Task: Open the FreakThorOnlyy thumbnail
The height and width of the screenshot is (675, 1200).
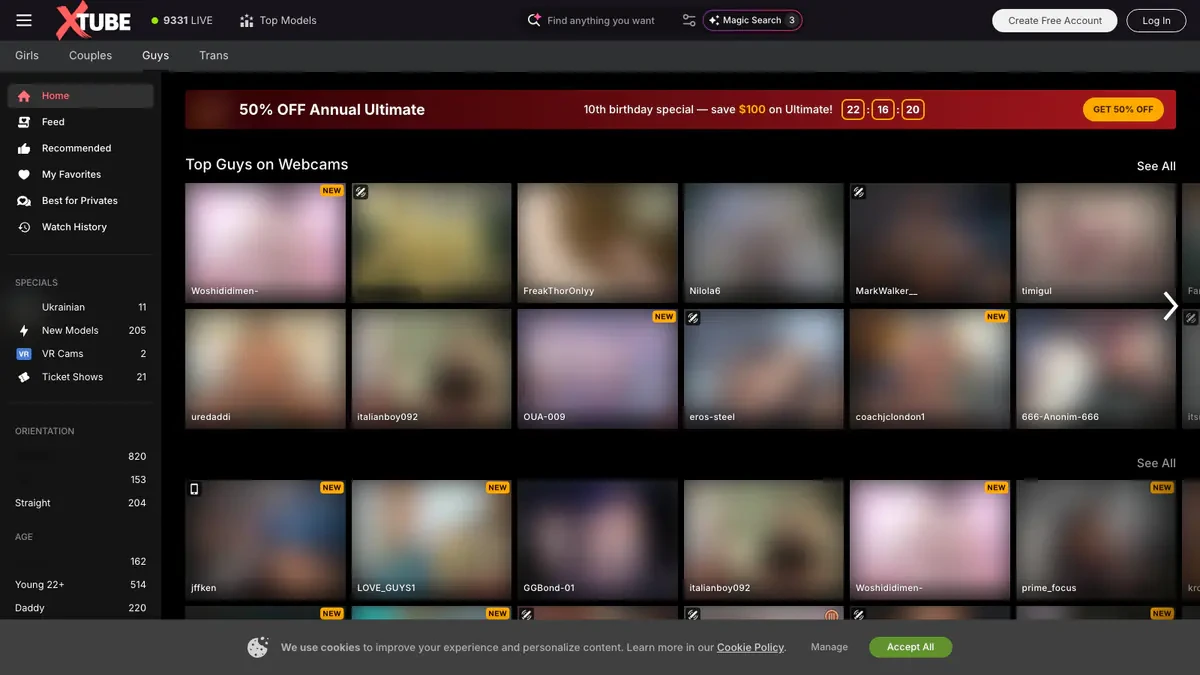Action: tap(597, 242)
